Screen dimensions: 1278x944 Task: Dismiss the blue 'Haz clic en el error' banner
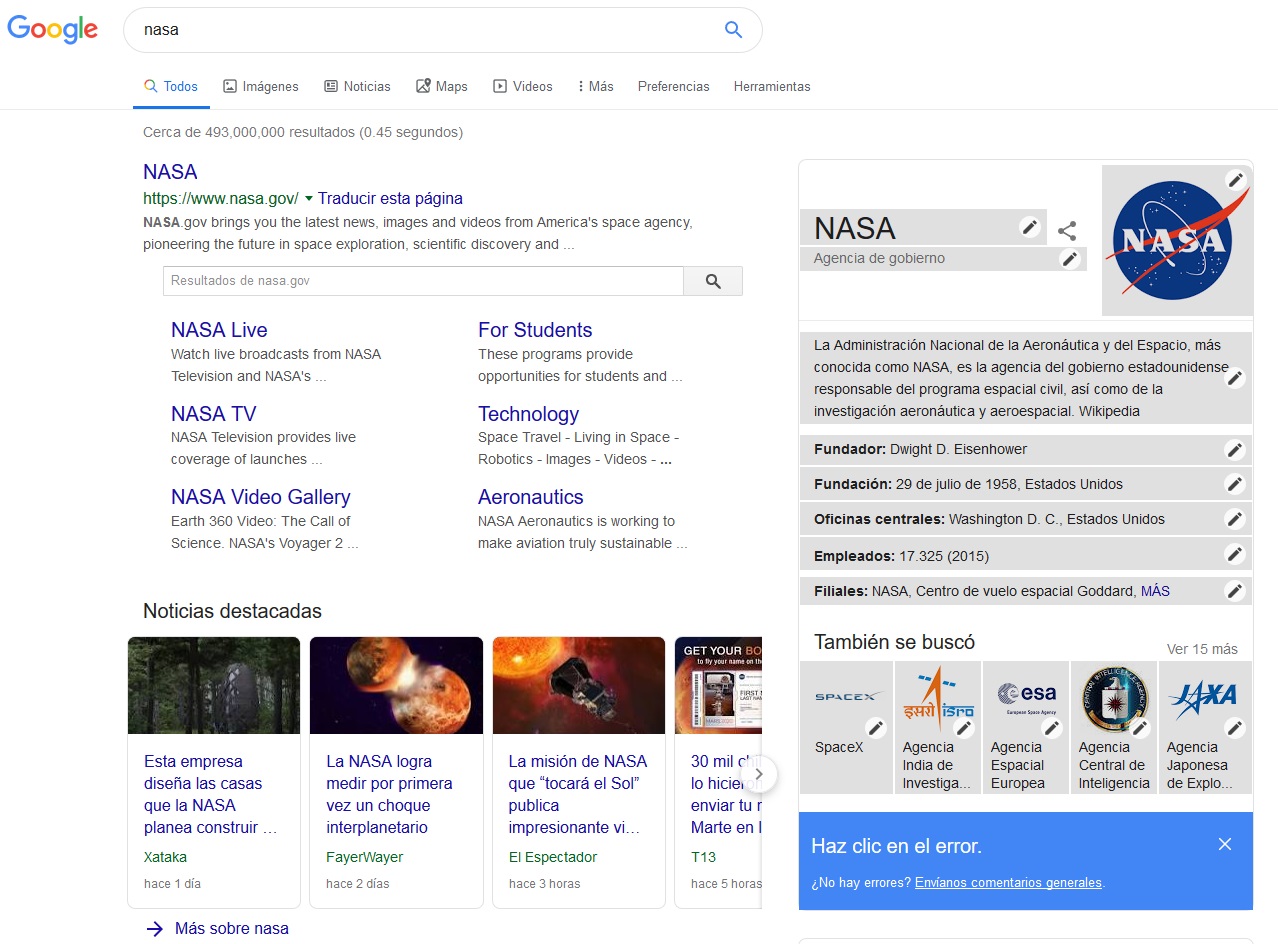(1225, 845)
